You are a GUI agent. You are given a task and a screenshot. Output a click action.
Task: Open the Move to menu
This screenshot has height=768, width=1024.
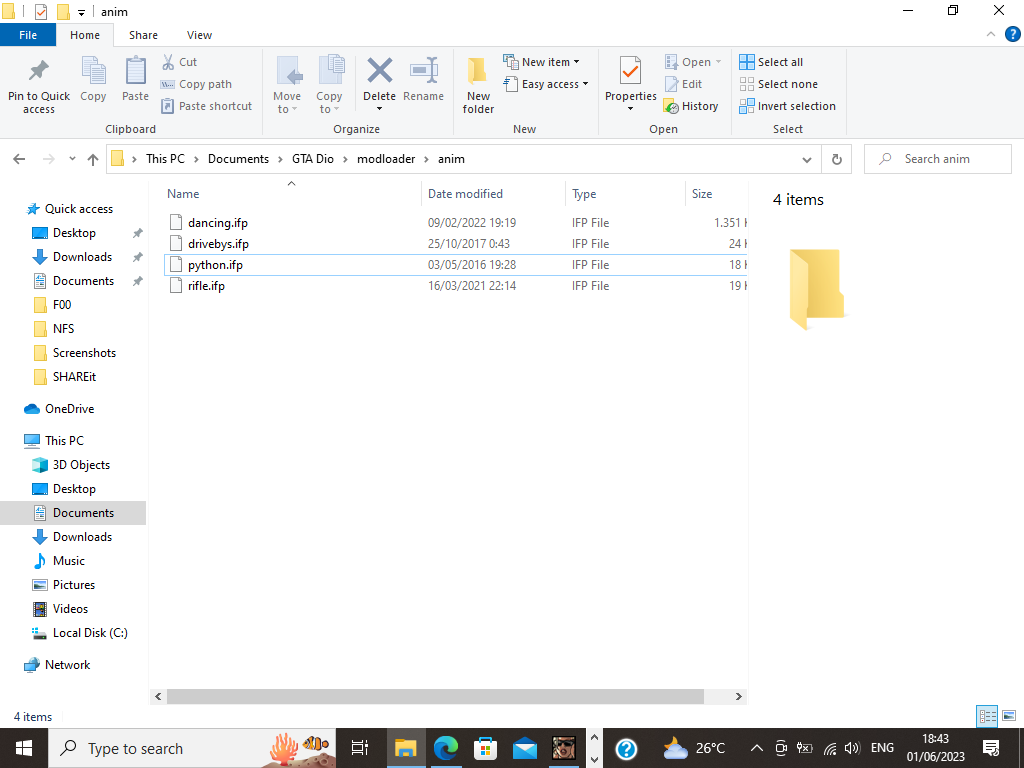click(287, 85)
